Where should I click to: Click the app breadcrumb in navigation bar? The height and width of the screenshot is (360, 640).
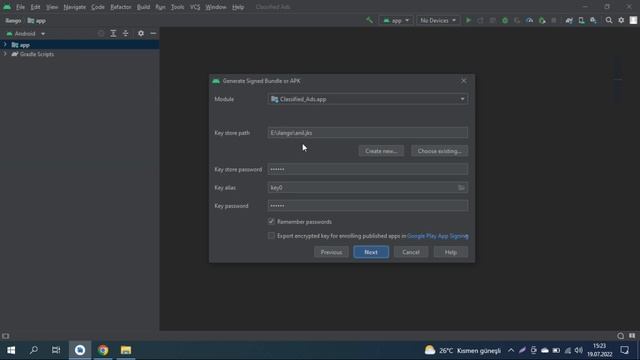click(x=37, y=20)
